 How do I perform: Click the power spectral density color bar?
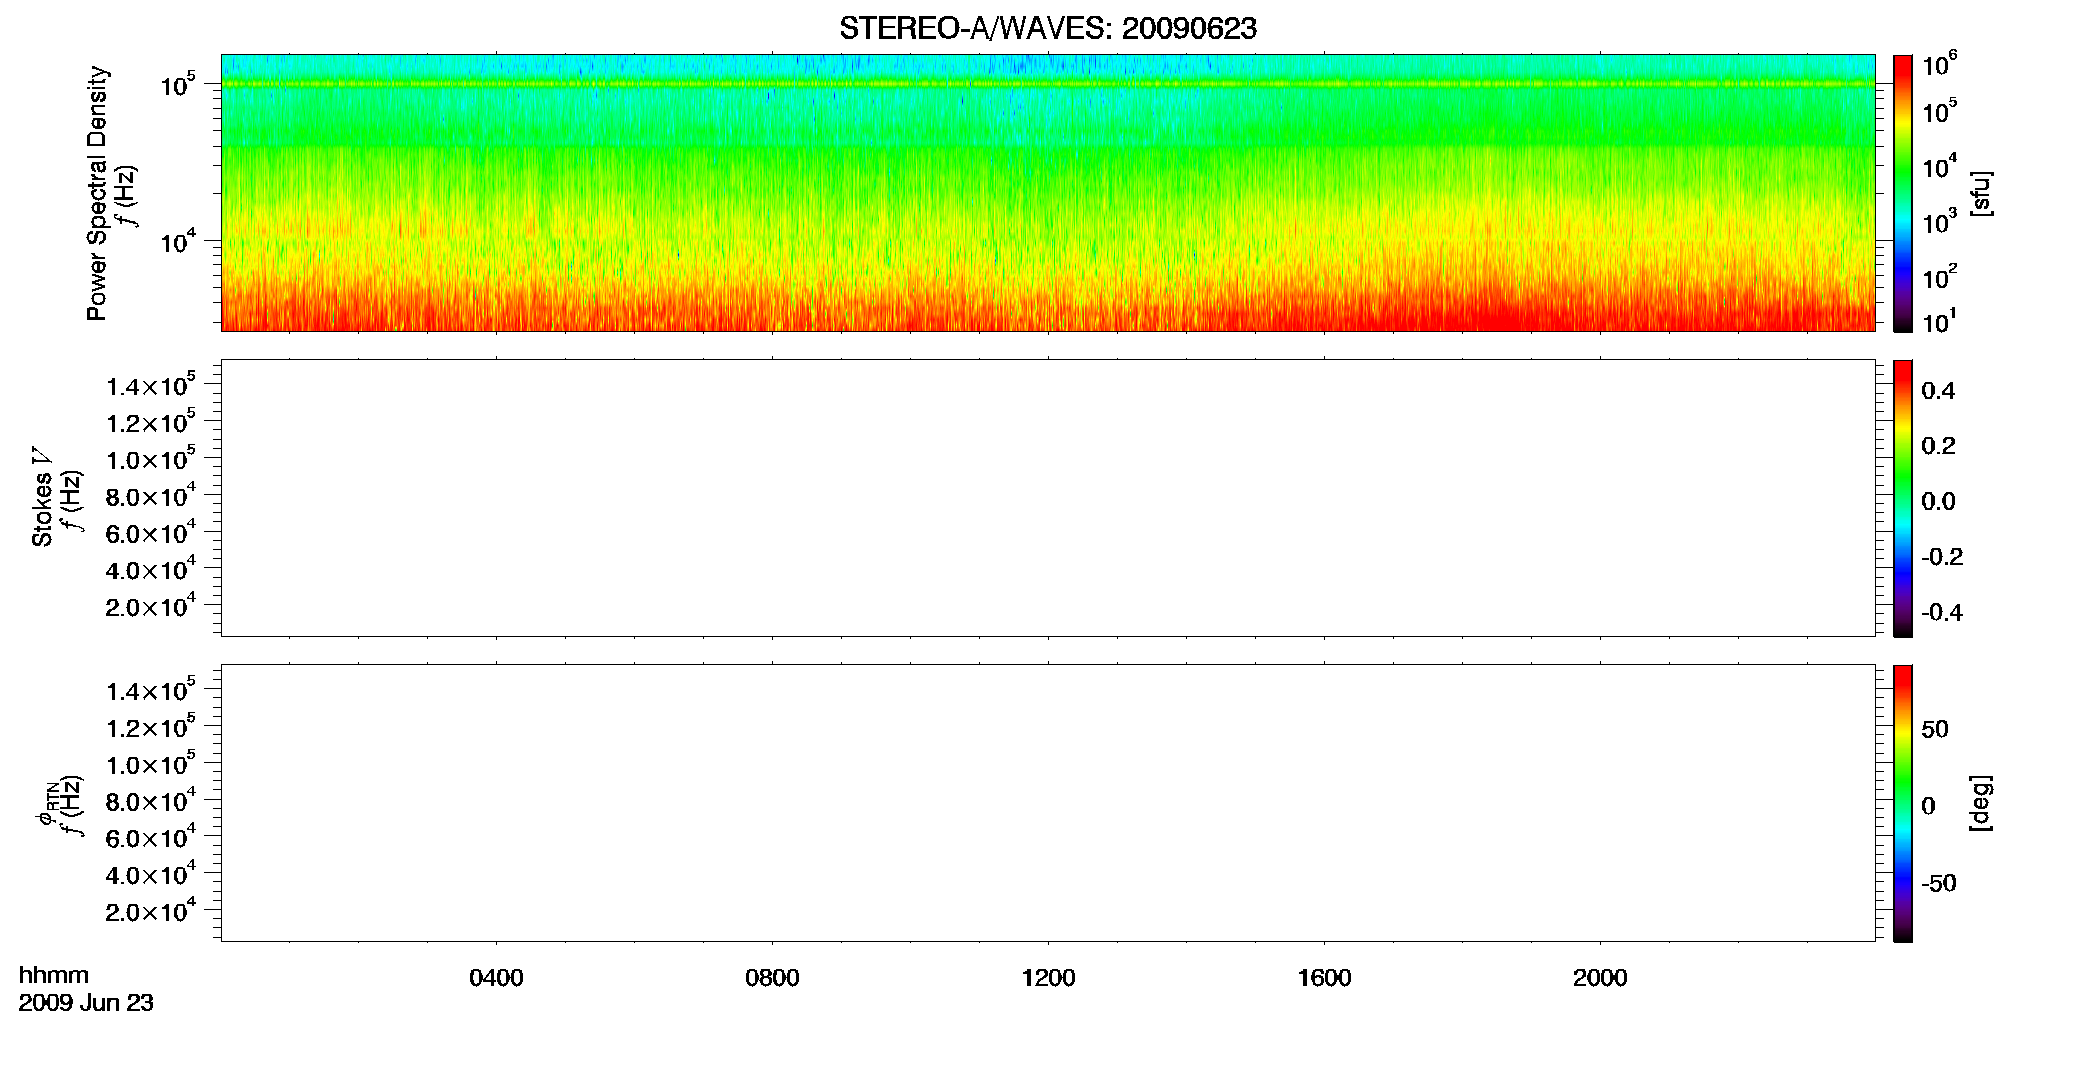pyautogui.click(x=1903, y=193)
